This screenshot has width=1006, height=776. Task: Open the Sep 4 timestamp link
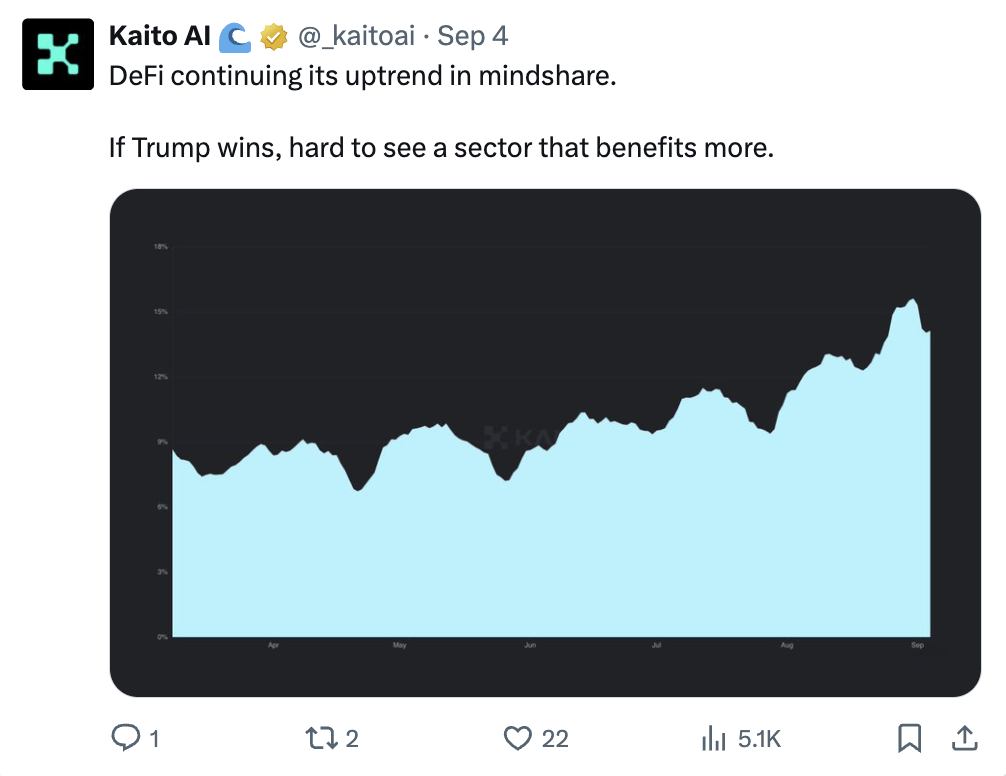(x=473, y=37)
